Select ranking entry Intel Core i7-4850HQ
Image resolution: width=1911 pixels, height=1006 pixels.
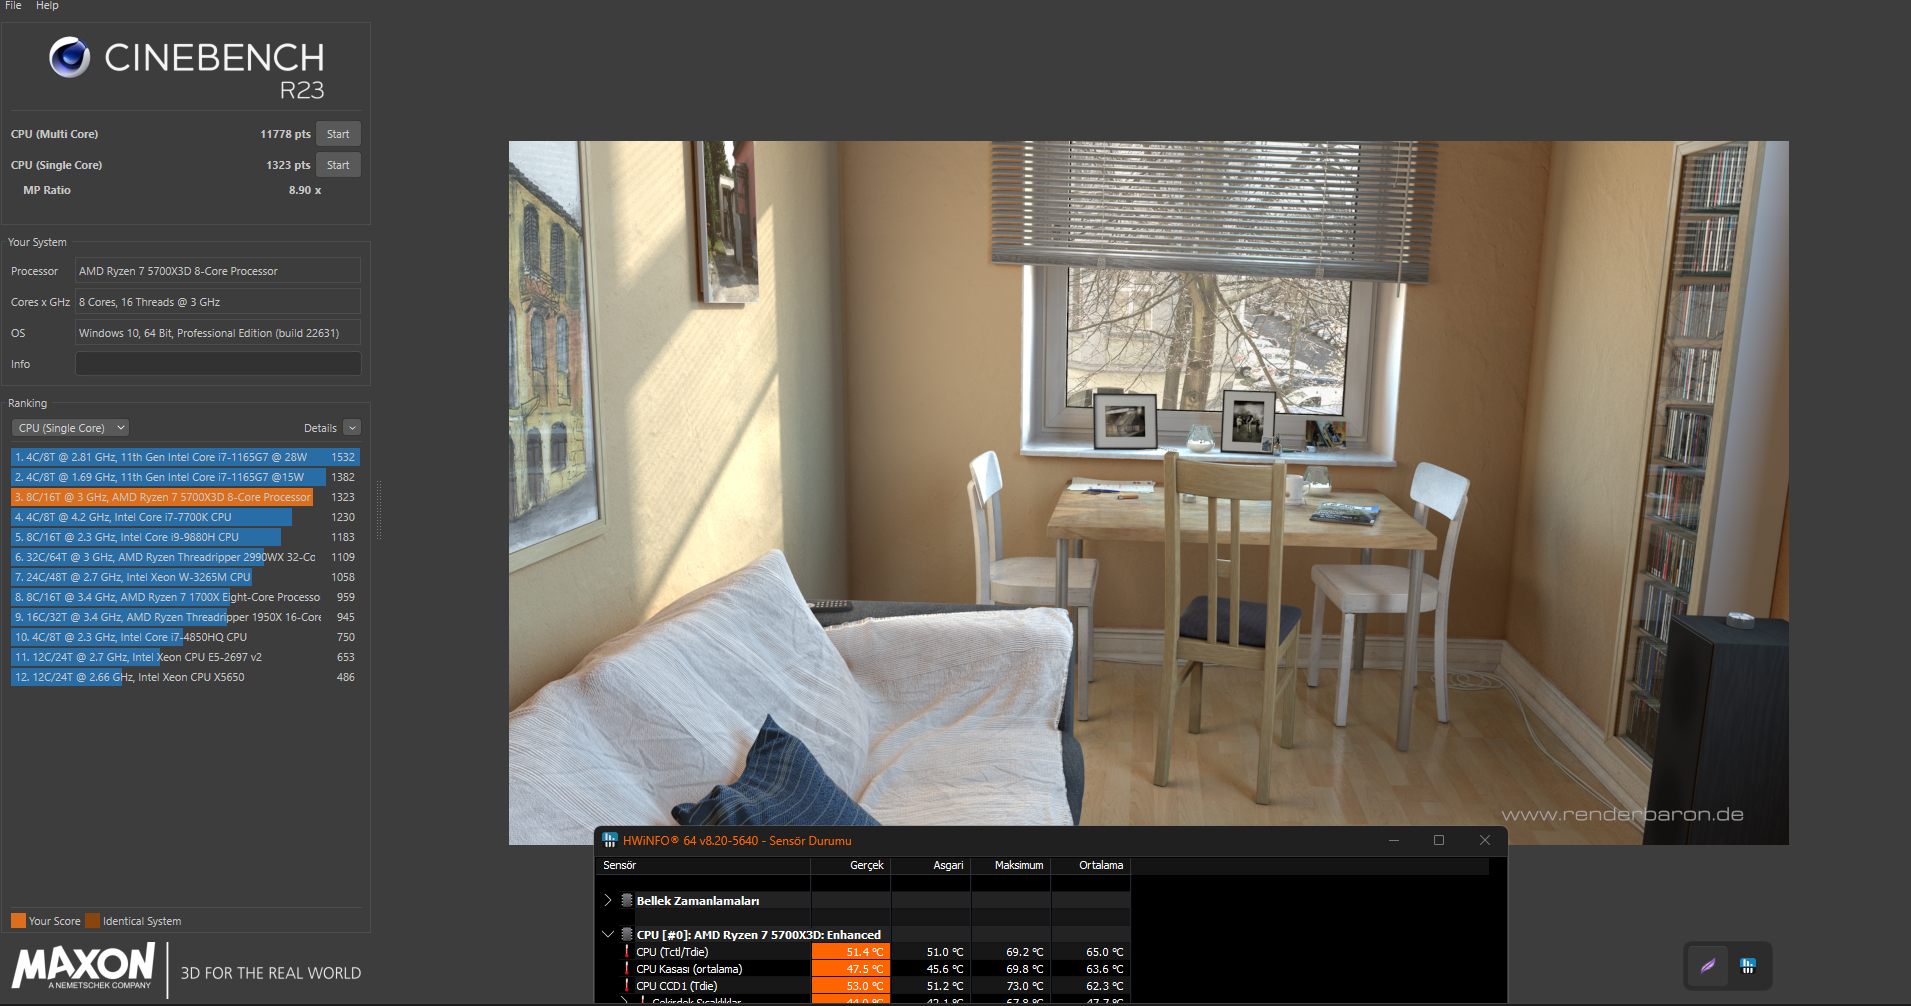[185, 637]
